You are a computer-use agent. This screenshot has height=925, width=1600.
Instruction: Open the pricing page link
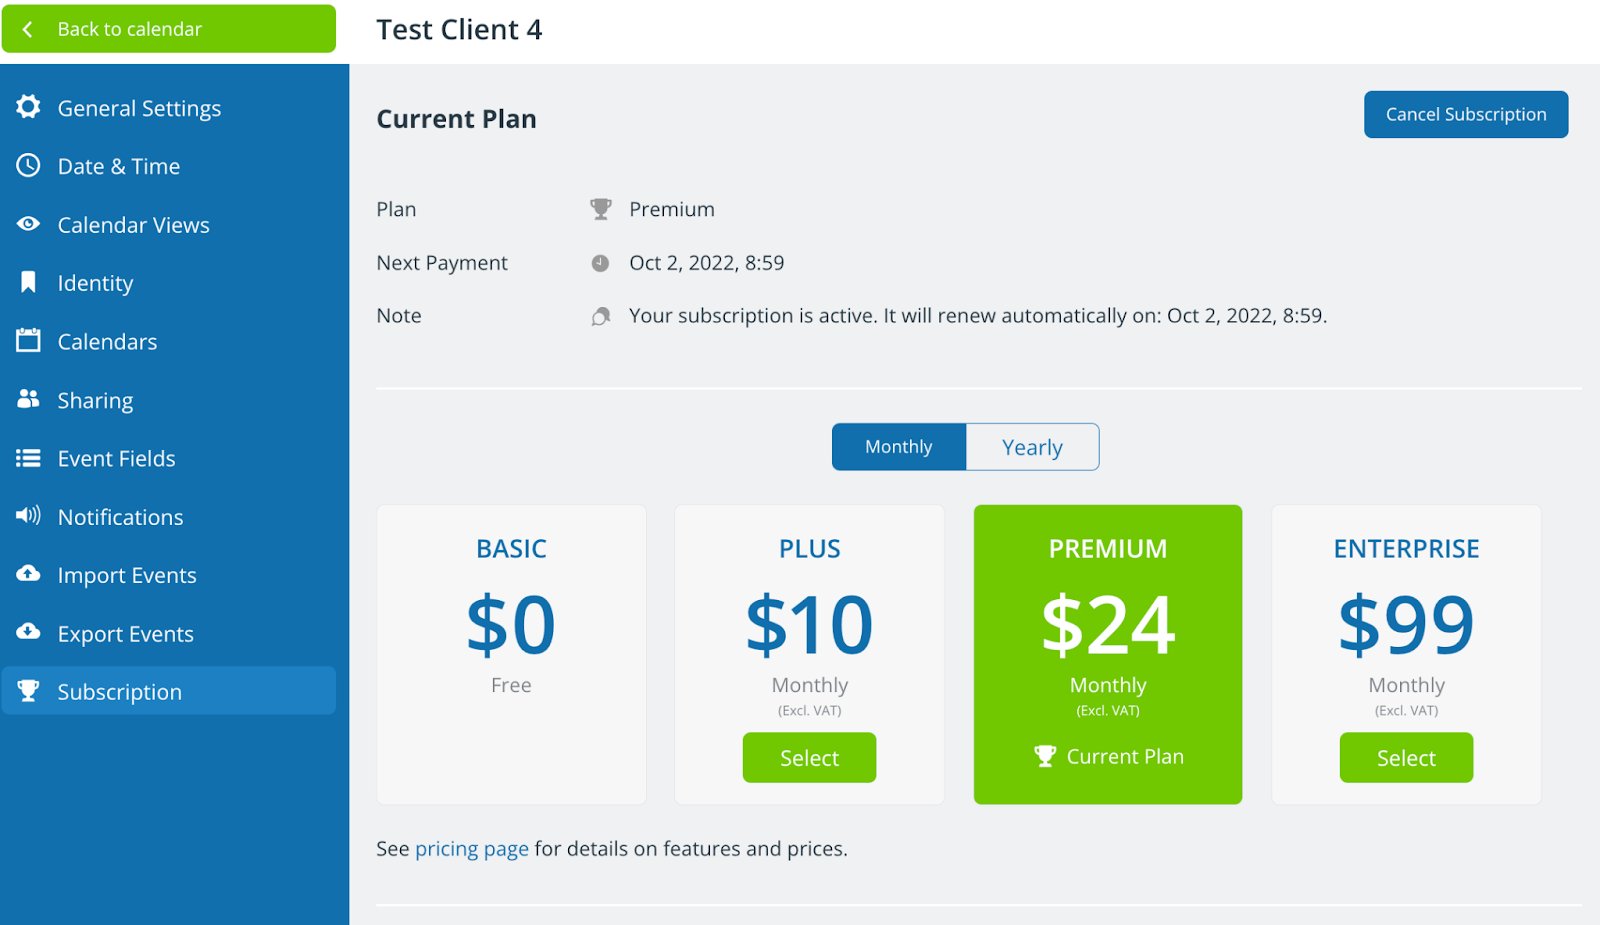pyautogui.click(x=472, y=849)
